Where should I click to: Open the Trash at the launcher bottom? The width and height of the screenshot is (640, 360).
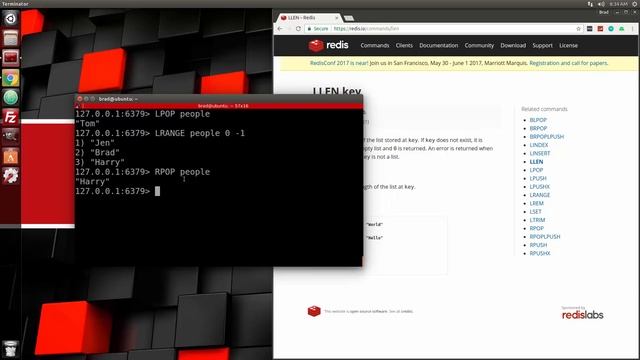(10, 349)
